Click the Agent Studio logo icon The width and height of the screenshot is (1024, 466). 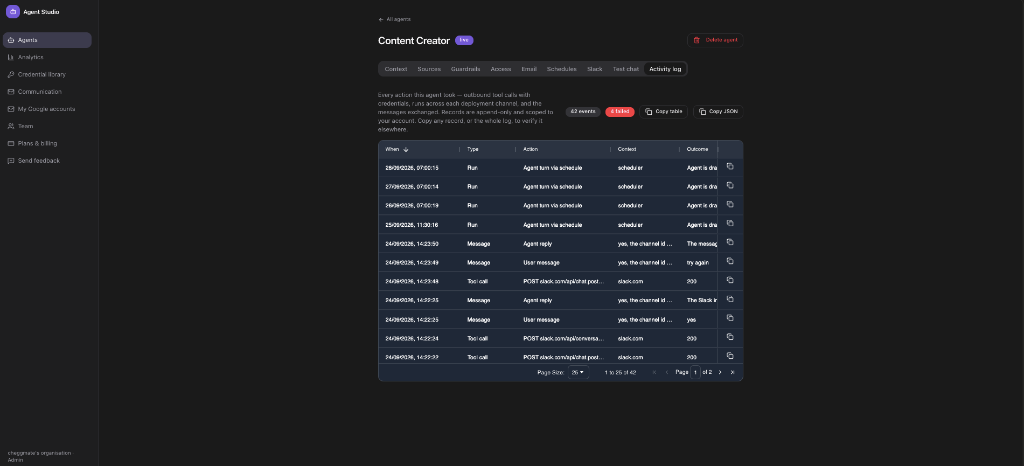pos(12,12)
